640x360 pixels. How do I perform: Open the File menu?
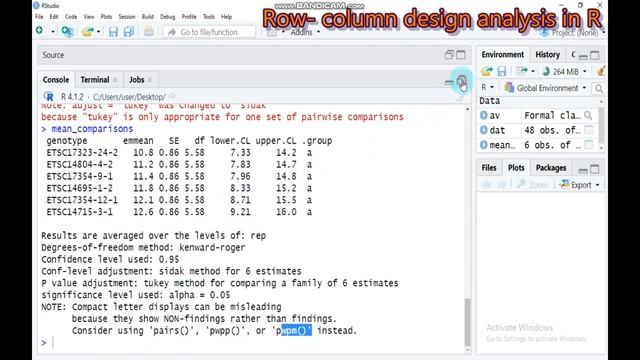39,17
